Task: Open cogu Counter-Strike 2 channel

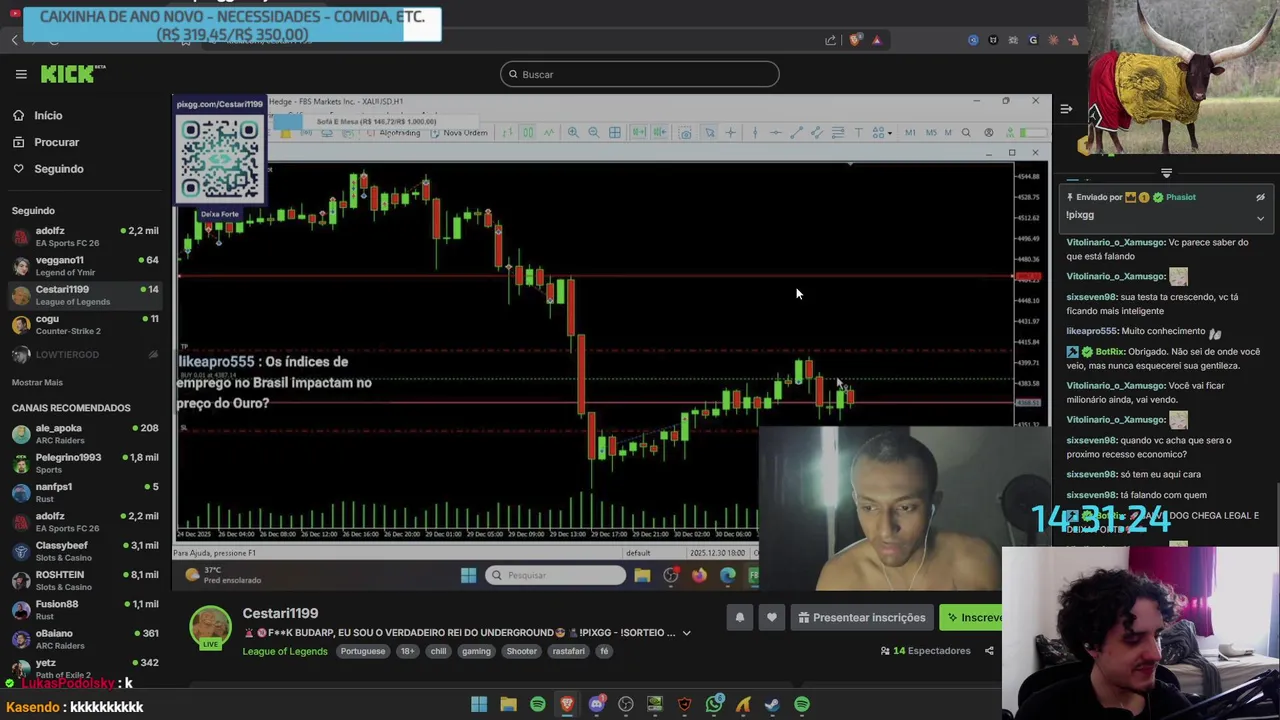Action: [x=85, y=324]
